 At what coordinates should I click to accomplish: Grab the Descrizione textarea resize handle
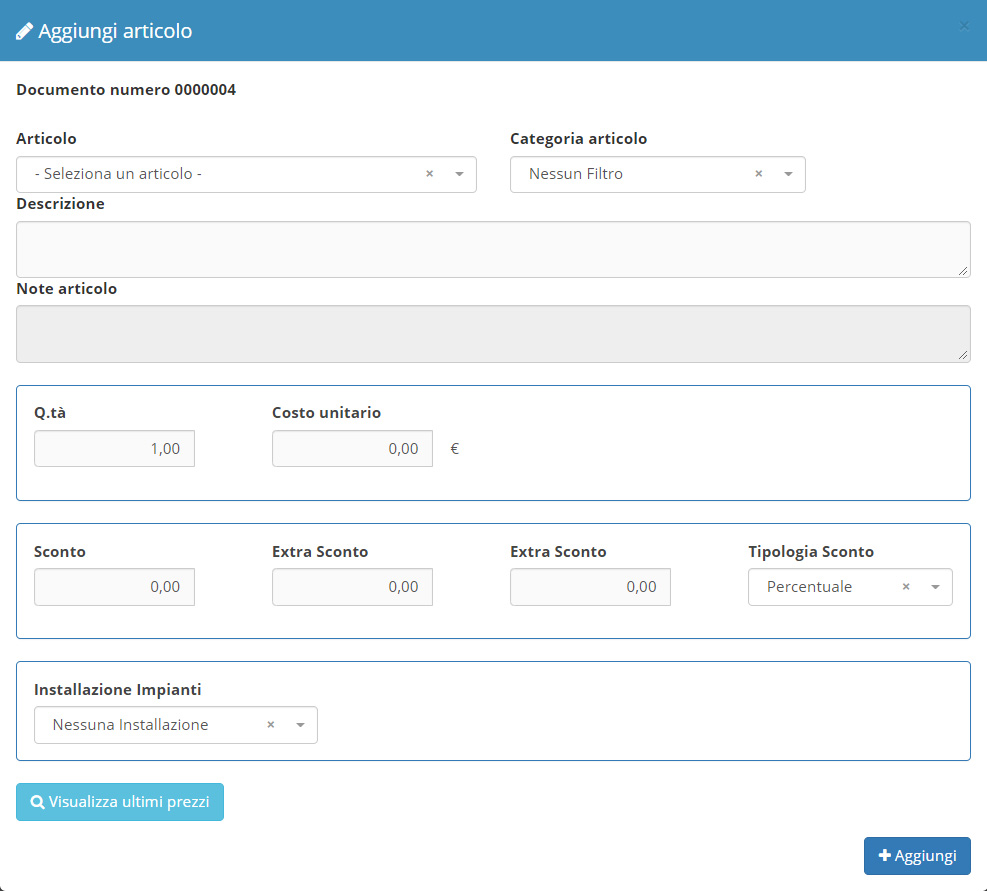(963, 271)
